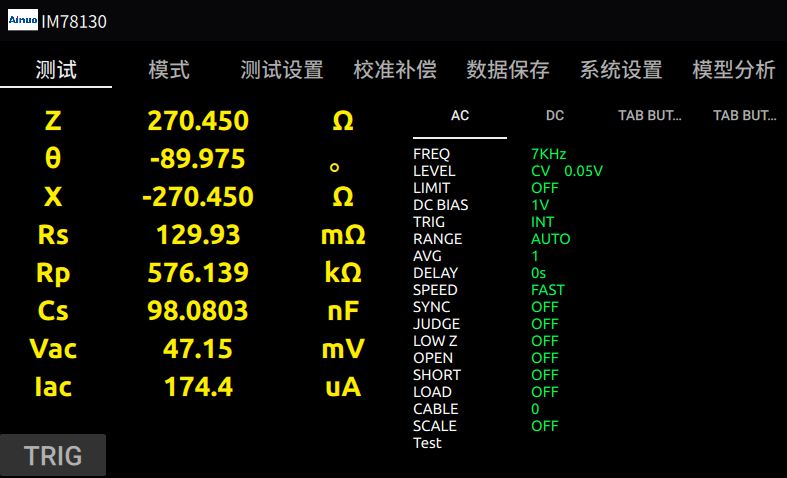Select the AC settings tab

pos(460,116)
